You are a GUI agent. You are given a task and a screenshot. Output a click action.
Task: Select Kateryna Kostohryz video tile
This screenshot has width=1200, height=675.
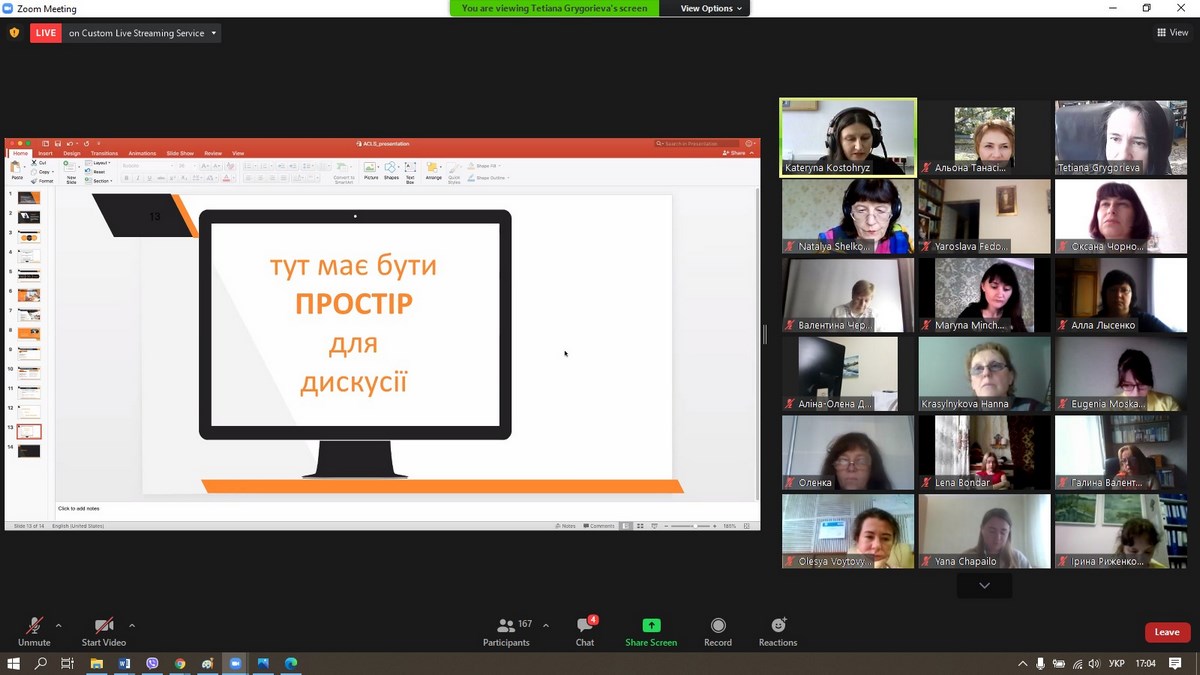tap(848, 137)
